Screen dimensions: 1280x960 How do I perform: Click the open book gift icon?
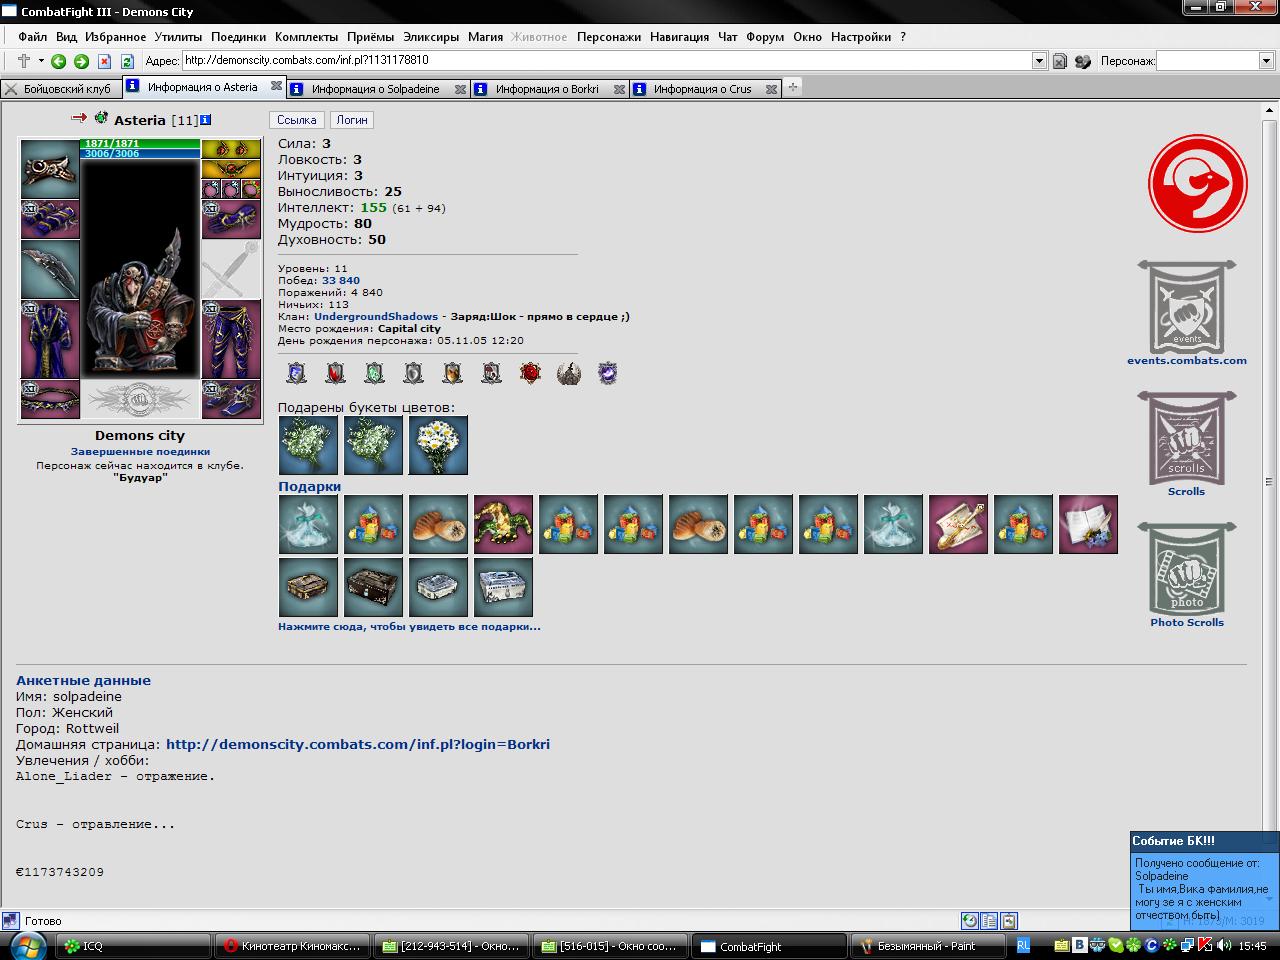1088,524
